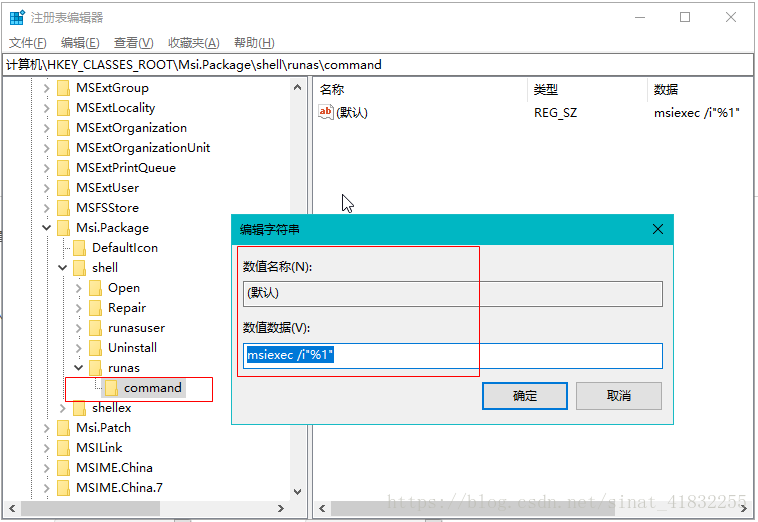This screenshot has width=758, height=522.
Task: Maximize the Registry Editor window
Action: (x=685, y=17)
